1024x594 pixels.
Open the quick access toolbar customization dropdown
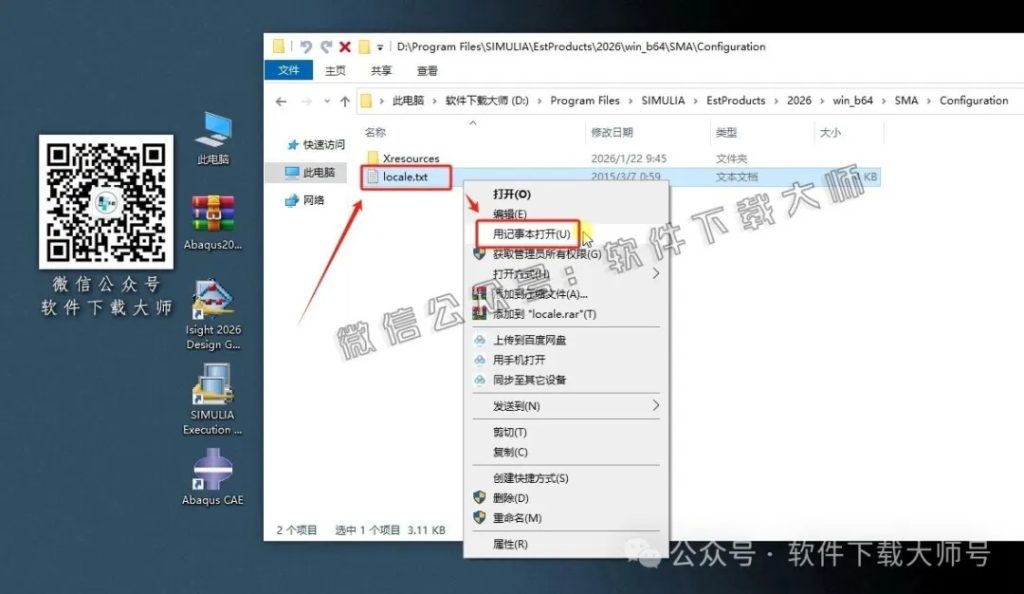click(379, 46)
